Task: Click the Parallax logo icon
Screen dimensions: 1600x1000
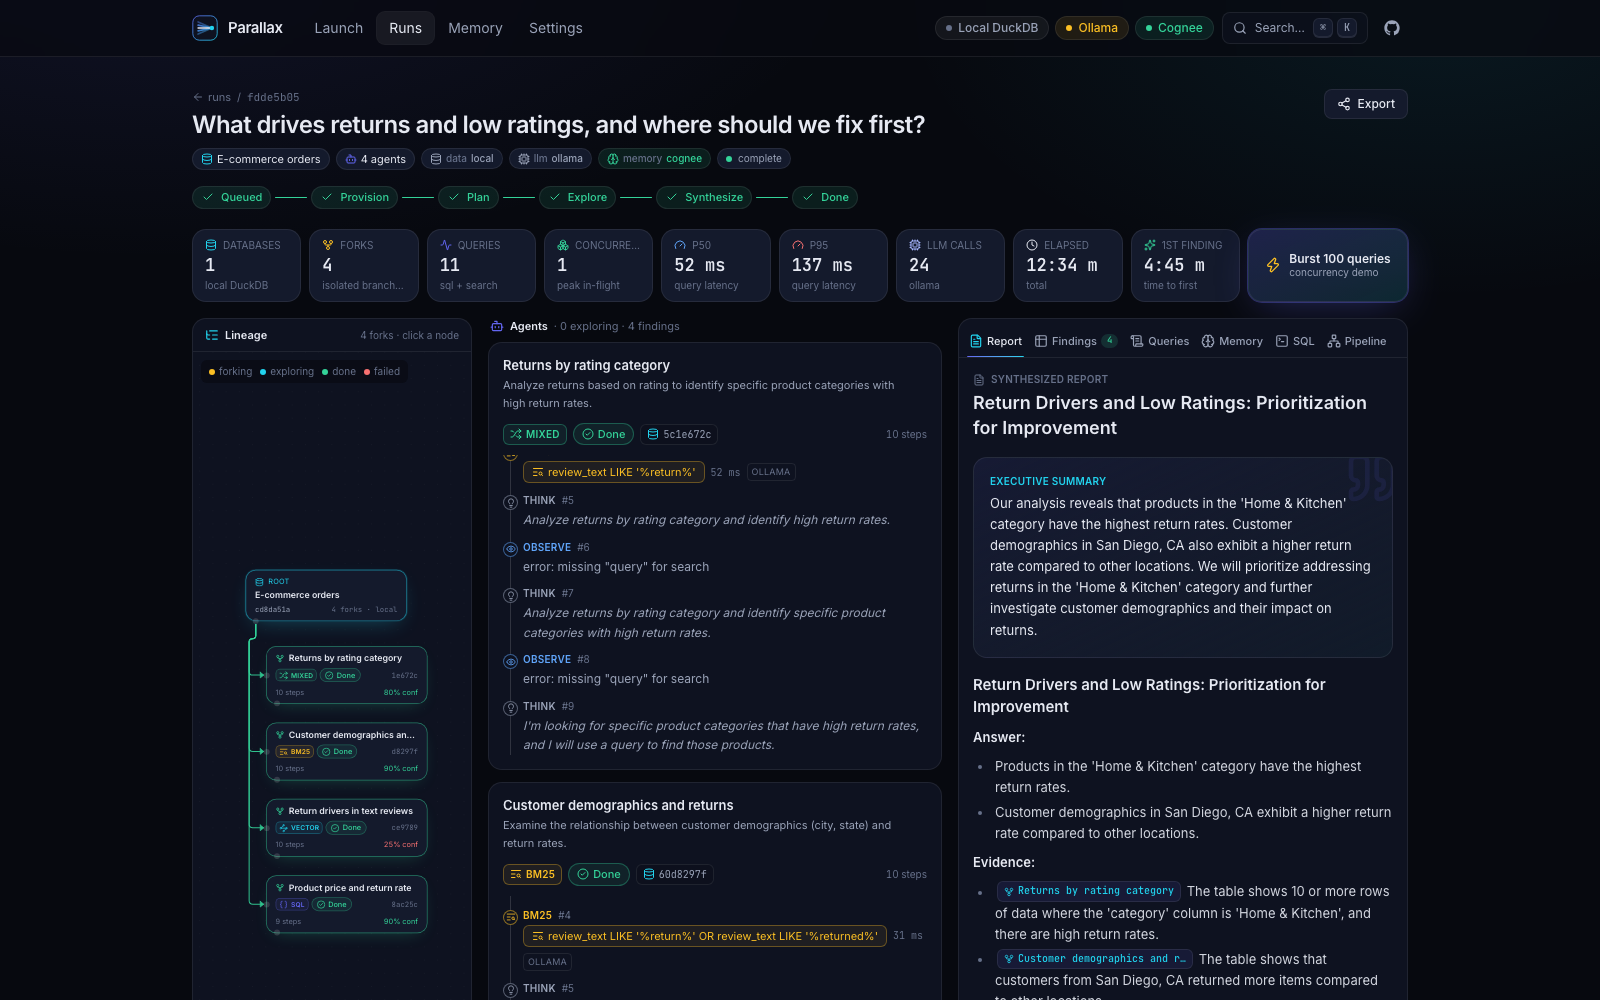Action: tap(205, 28)
